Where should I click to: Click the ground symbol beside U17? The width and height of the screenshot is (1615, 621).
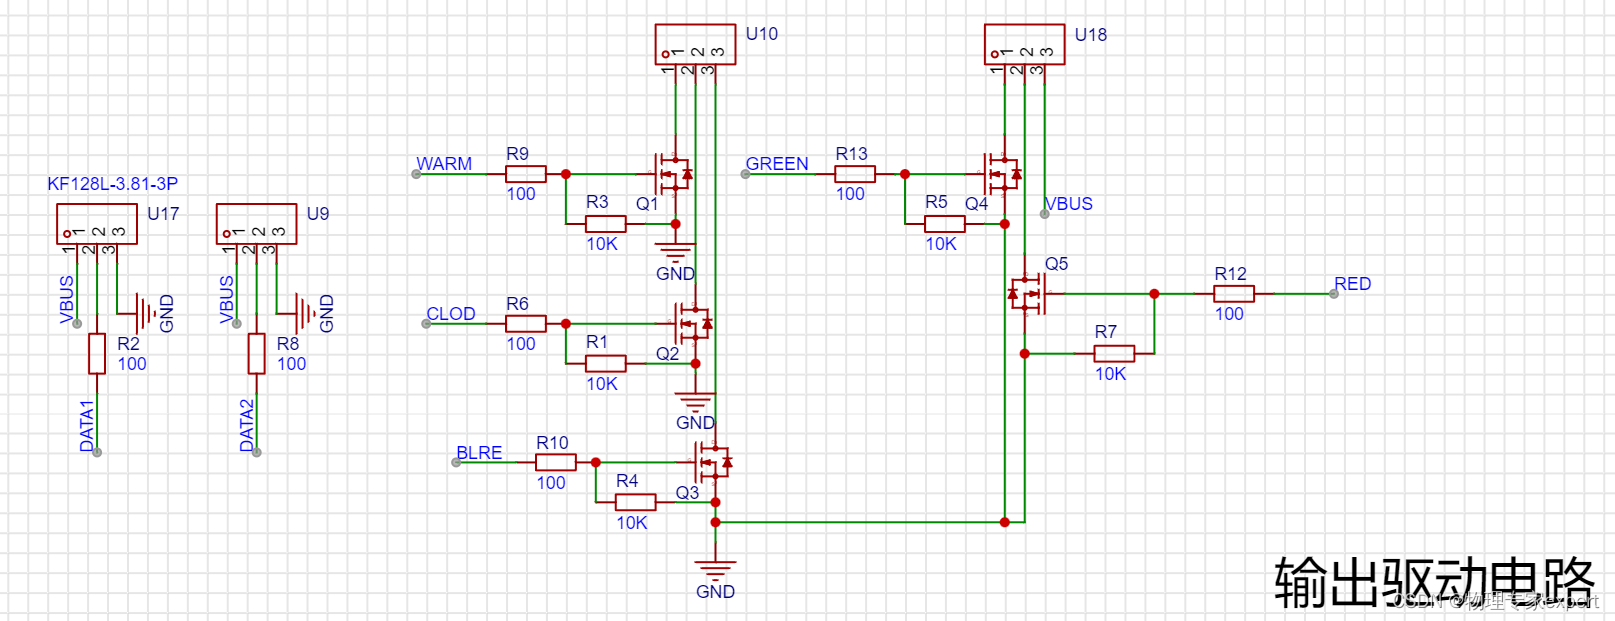coord(145,314)
